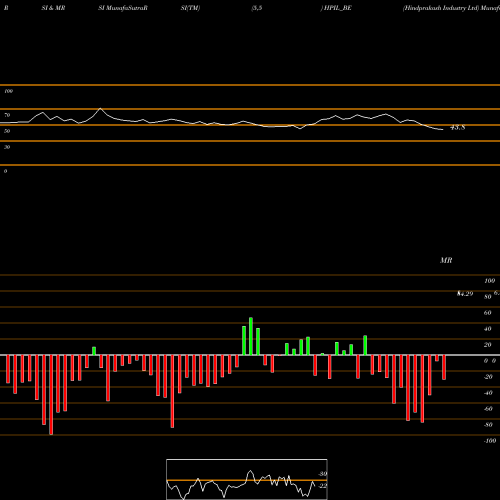Click the RSI axis label 100

tap(8, 91)
